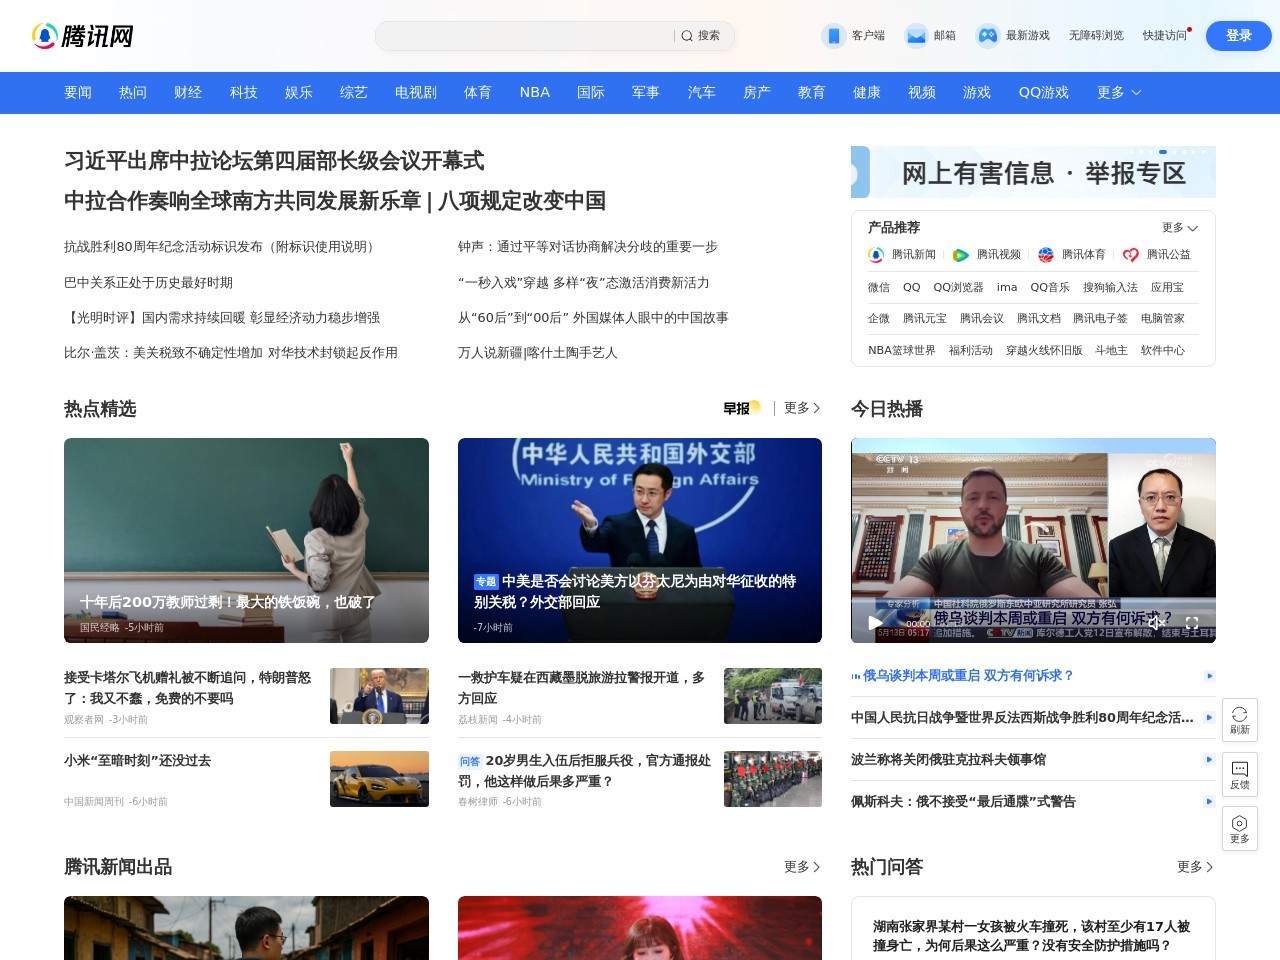Open the QQ音乐 product link
The height and width of the screenshot is (960, 1280).
click(x=1050, y=287)
